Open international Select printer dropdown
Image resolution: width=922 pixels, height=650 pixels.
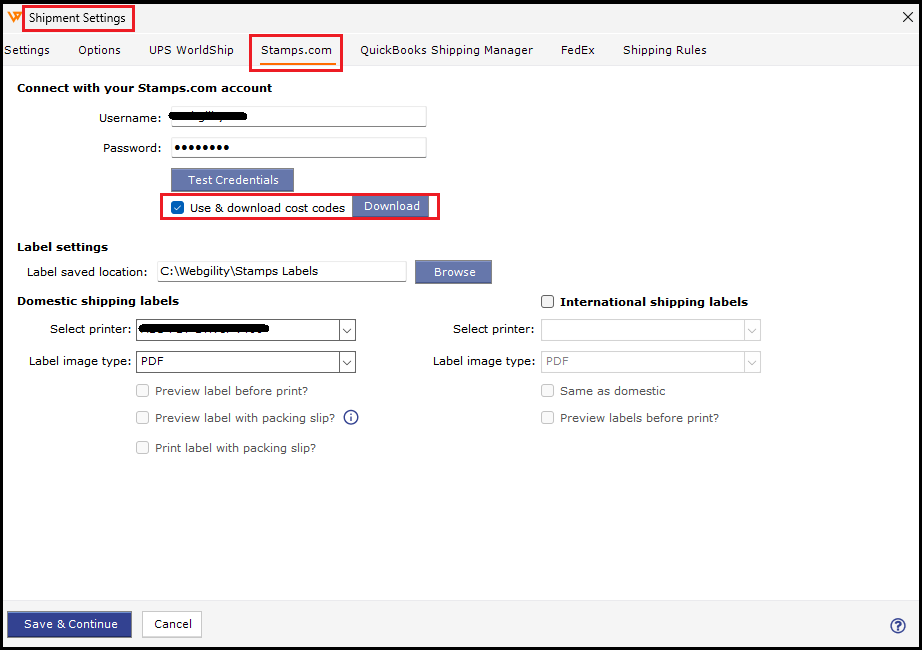(752, 330)
